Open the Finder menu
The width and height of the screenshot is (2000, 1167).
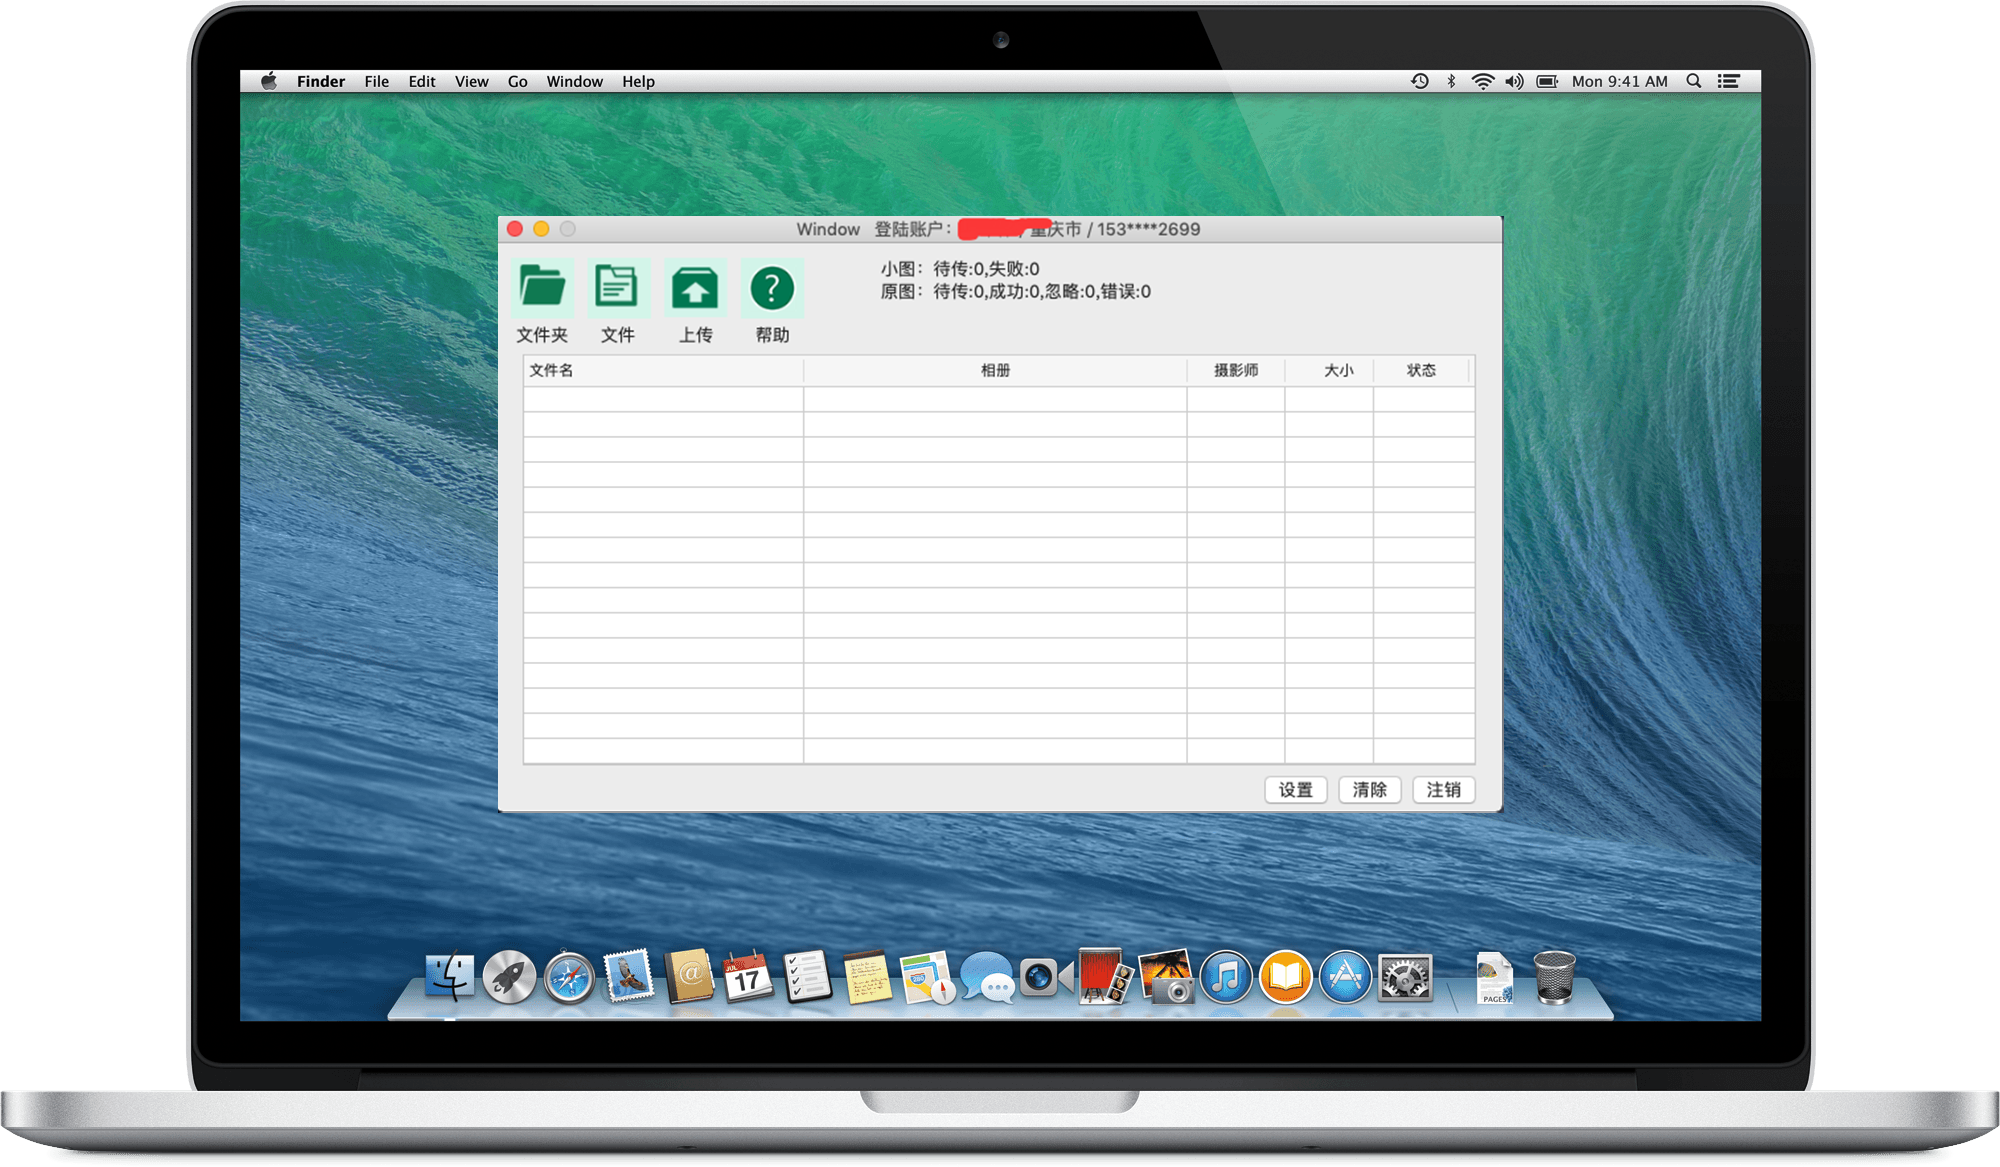pyautogui.click(x=320, y=81)
